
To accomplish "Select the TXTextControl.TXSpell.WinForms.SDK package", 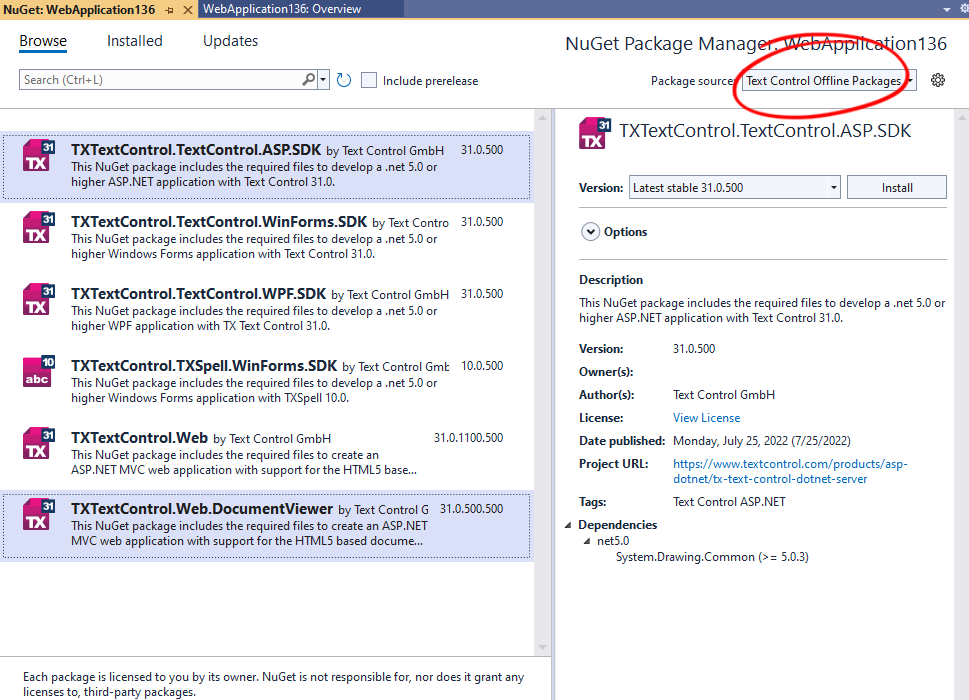I will pyautogui.click(x=266, y=381).
